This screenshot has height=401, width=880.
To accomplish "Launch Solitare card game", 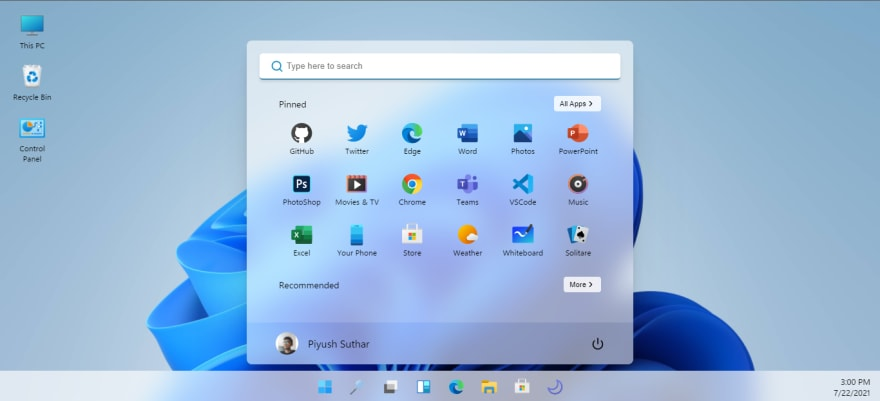I will point(578,241).
